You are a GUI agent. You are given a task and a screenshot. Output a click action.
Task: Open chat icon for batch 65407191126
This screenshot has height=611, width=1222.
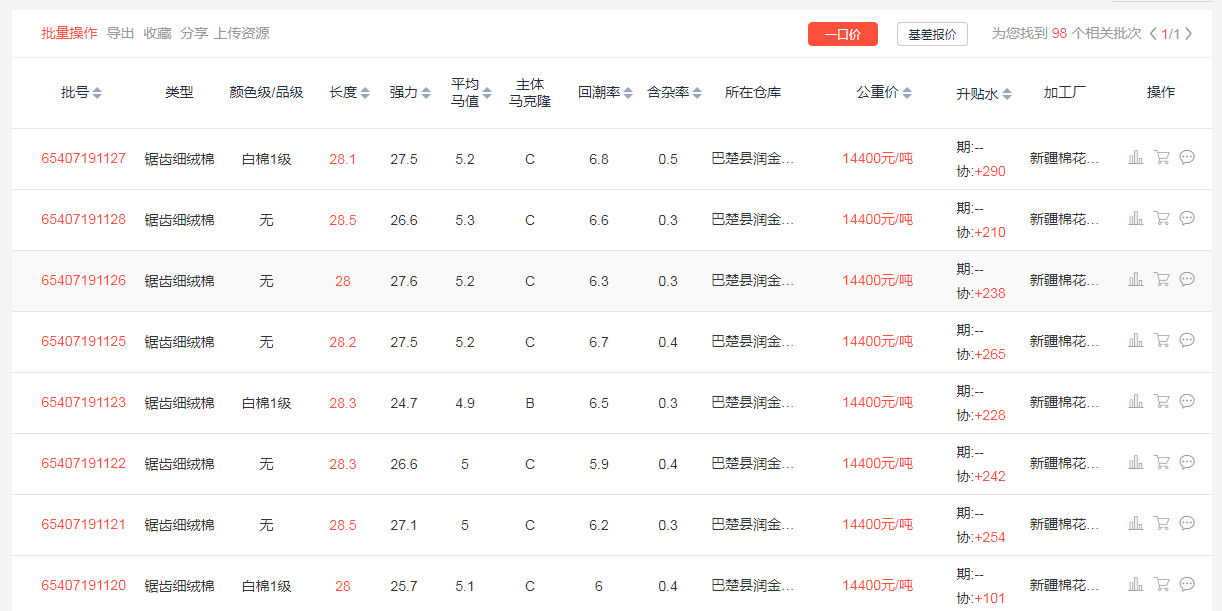(1187, 279)
